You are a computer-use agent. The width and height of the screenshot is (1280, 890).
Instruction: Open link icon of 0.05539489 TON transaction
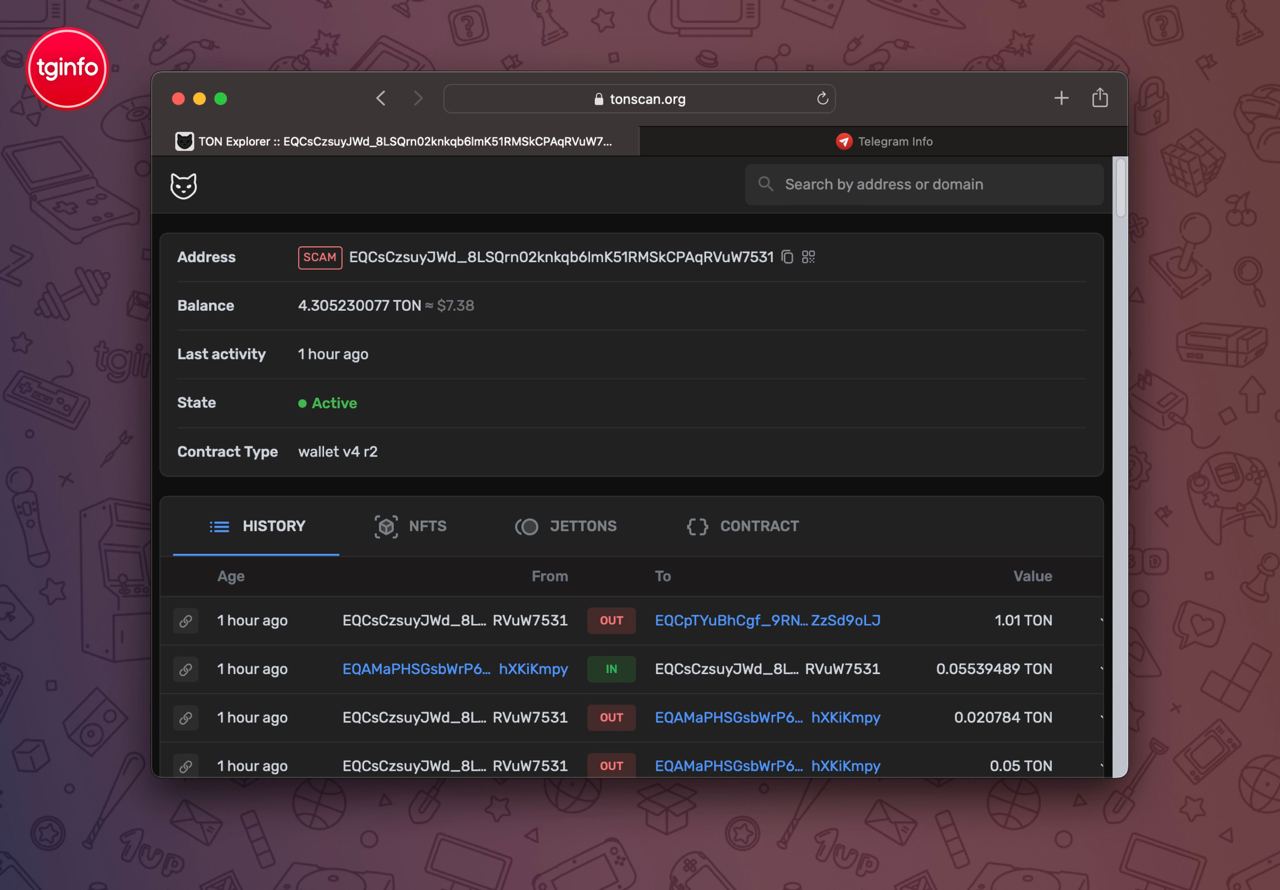185,669
